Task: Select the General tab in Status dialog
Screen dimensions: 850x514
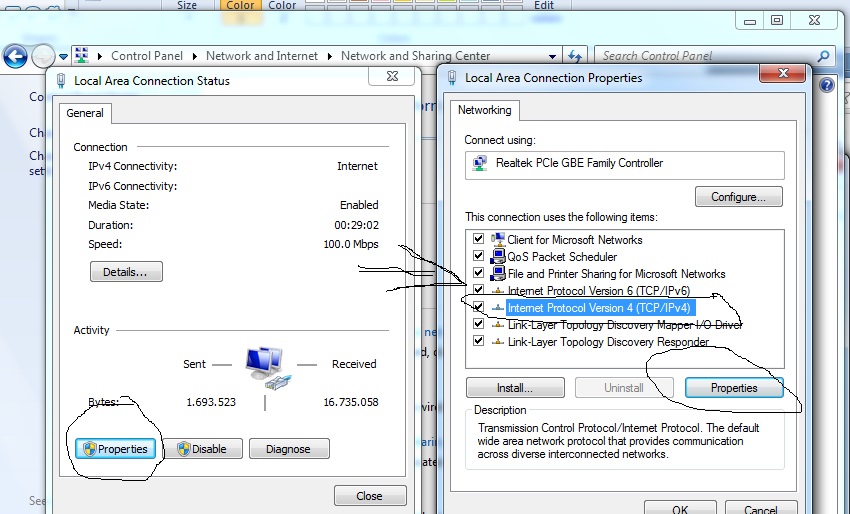Action: tap(85, 113)
